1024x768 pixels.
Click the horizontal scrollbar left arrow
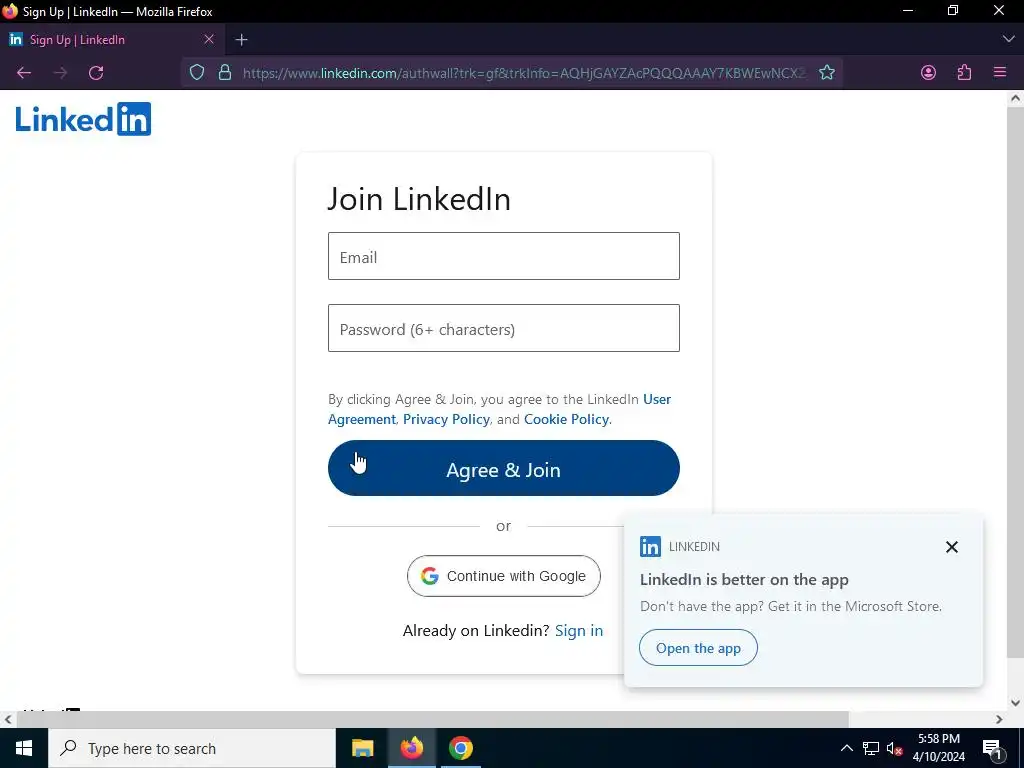8,719
